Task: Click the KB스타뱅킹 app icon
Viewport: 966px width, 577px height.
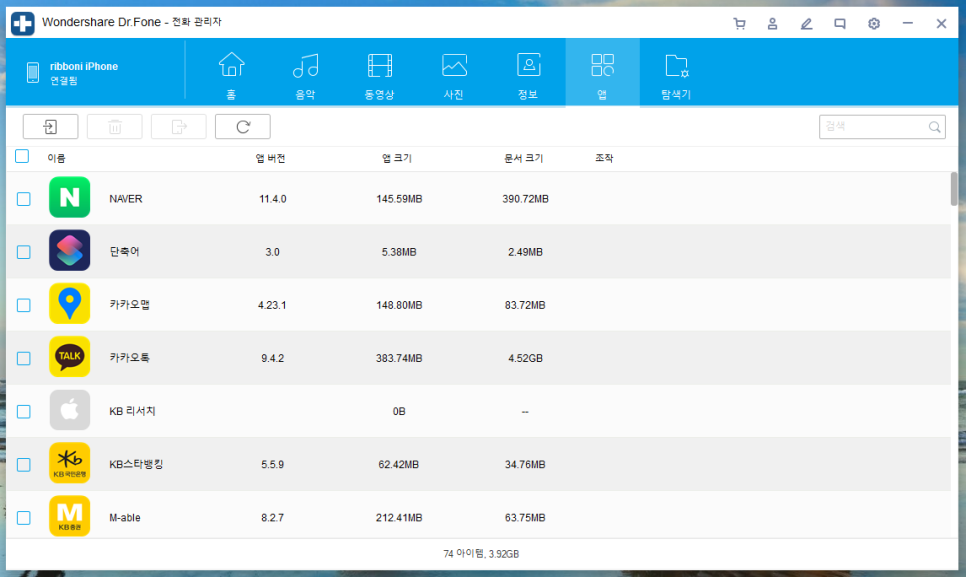Action: (x=70, y=463)
